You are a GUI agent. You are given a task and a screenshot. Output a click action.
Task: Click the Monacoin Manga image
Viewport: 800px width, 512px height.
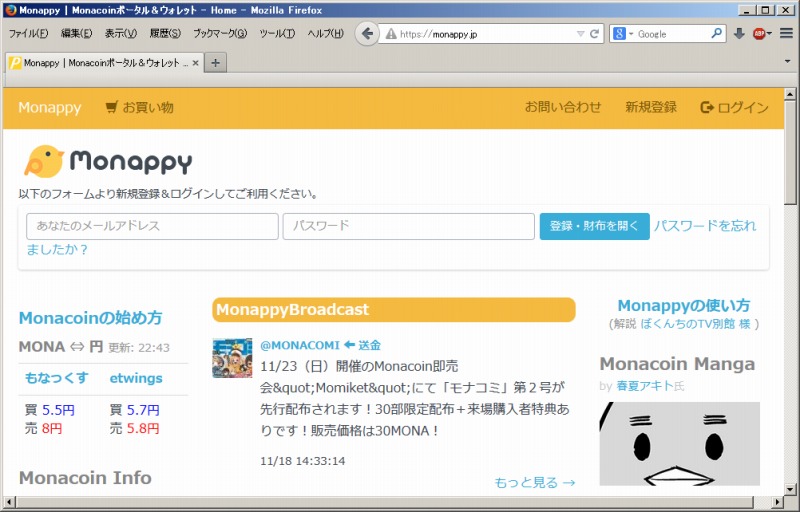[x=679, y=444]
